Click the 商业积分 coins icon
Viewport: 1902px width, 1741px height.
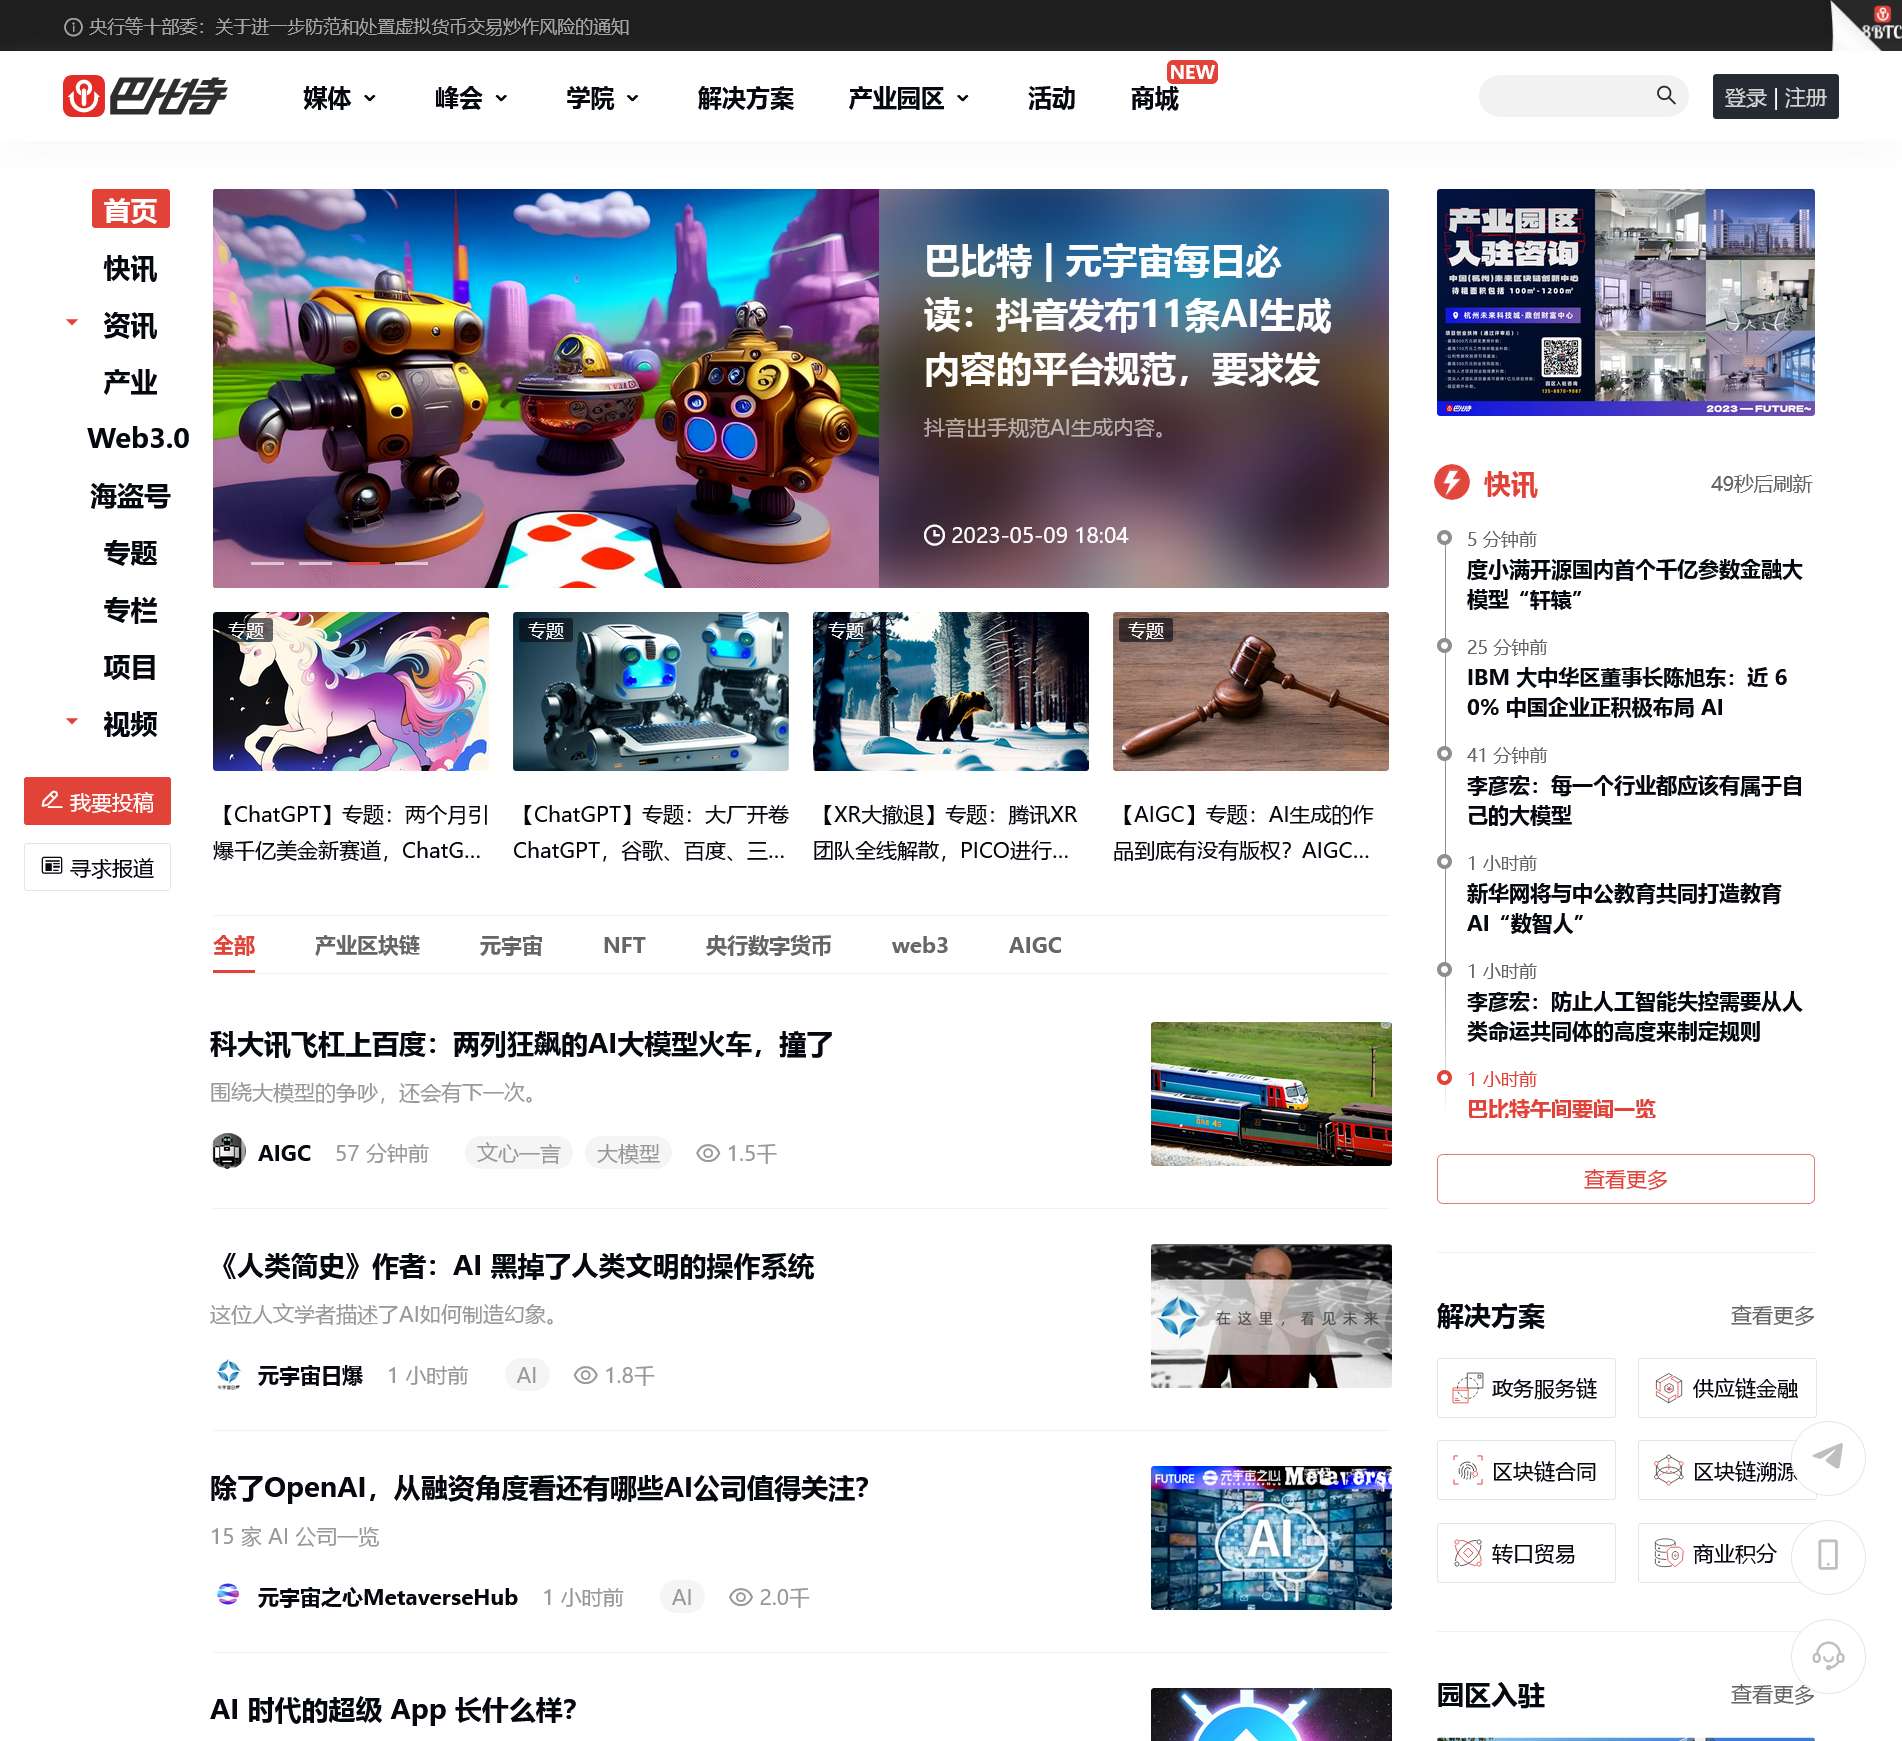1668,1553
